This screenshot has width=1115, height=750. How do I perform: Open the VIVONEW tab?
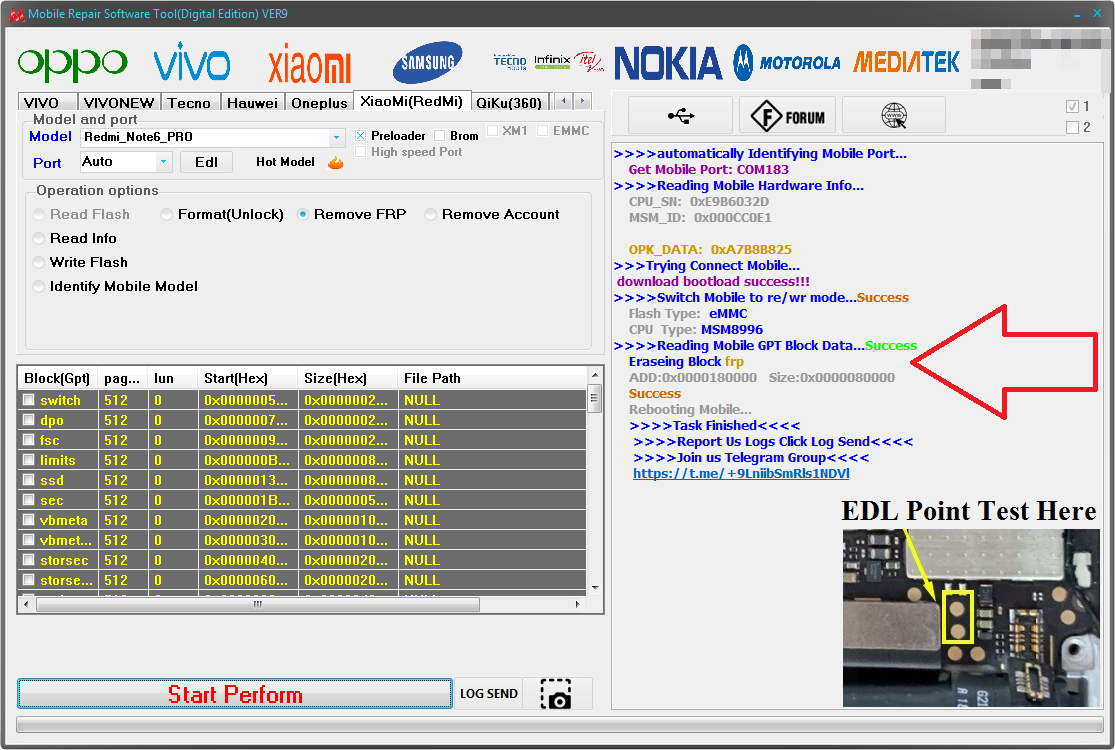point(119,103)
